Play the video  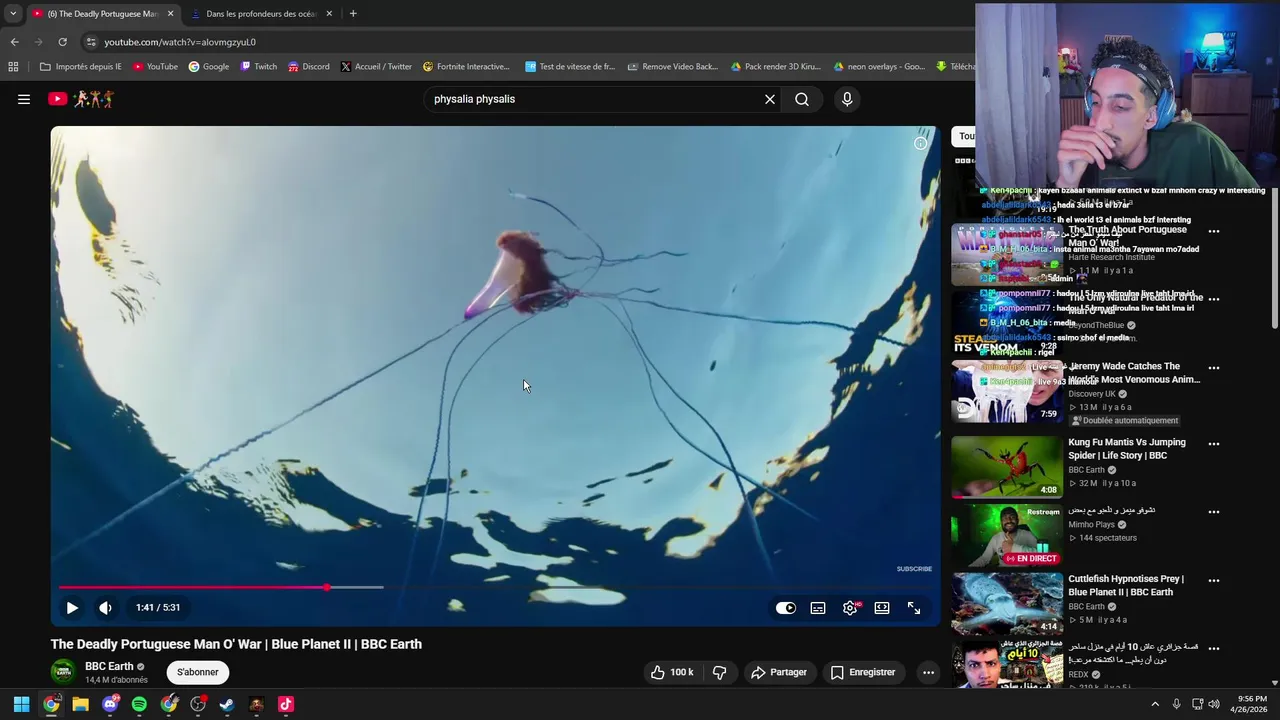tap(72, 607)
